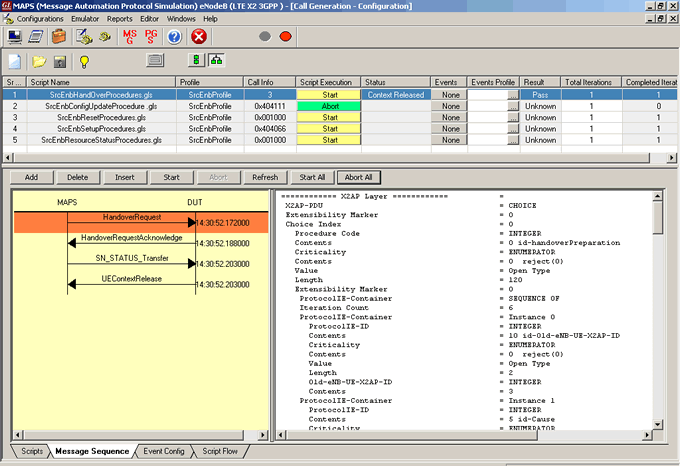Open Events Profile browse button row 2
680x466 pixels.
513,106
